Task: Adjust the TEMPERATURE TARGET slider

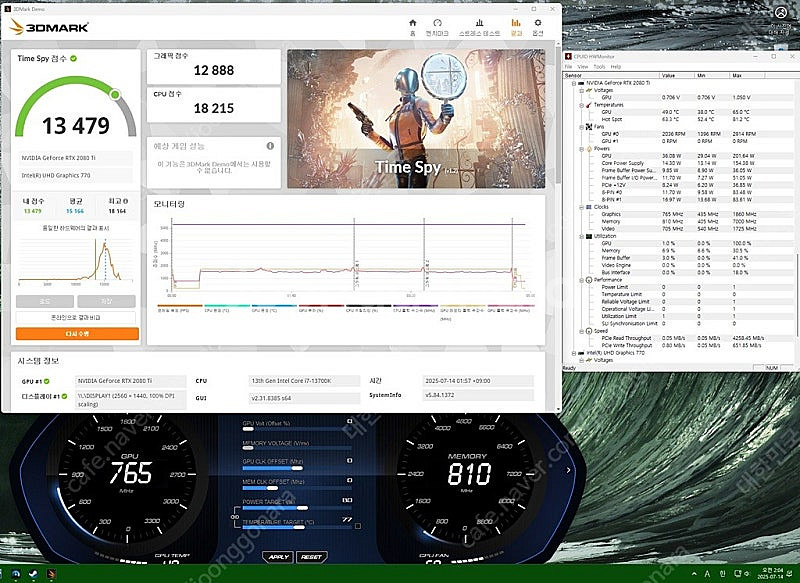Action: tap(299, 527)
